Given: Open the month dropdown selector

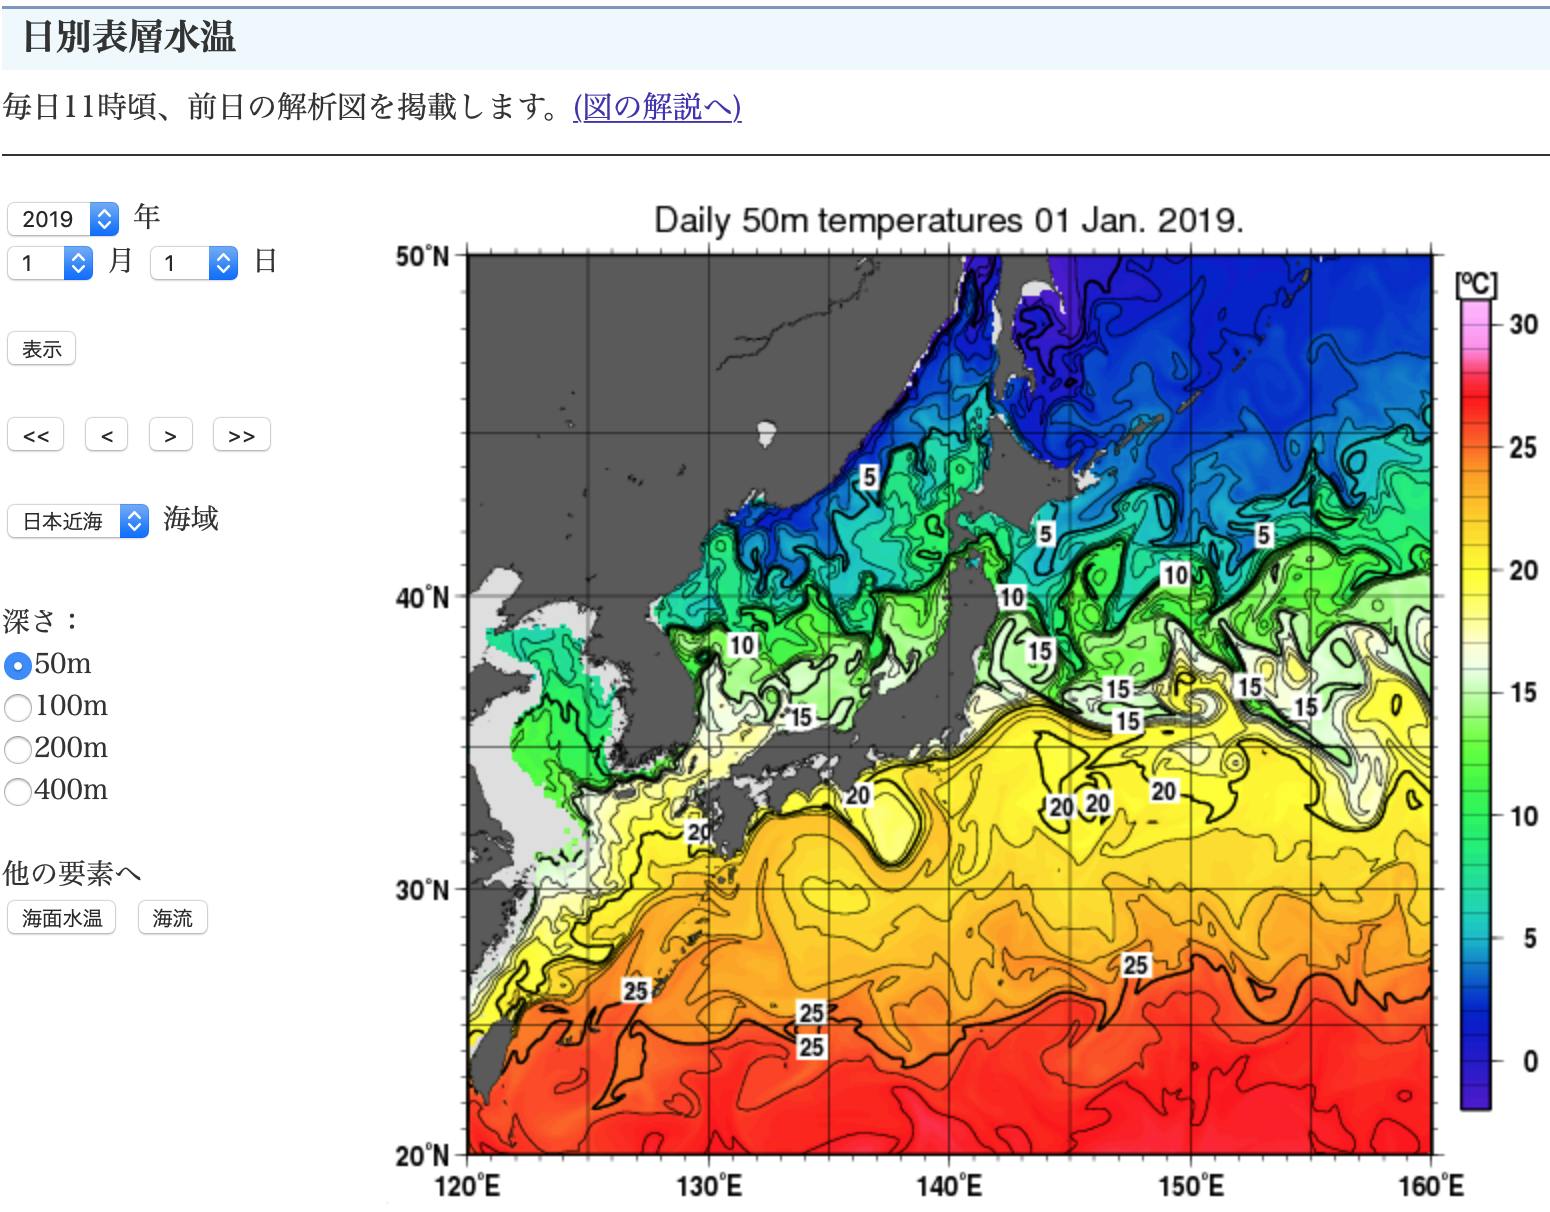Looking at the screenshot, I should point(50,263).
